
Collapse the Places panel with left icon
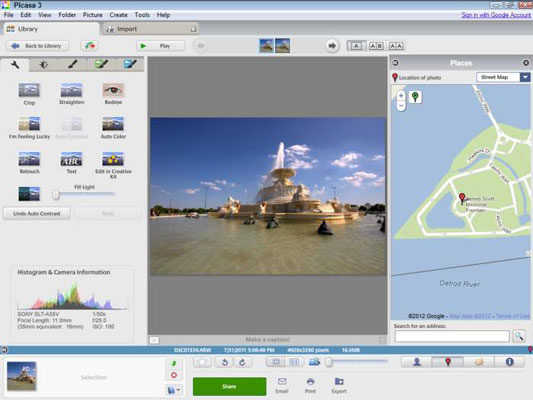[x=395, y=63]
